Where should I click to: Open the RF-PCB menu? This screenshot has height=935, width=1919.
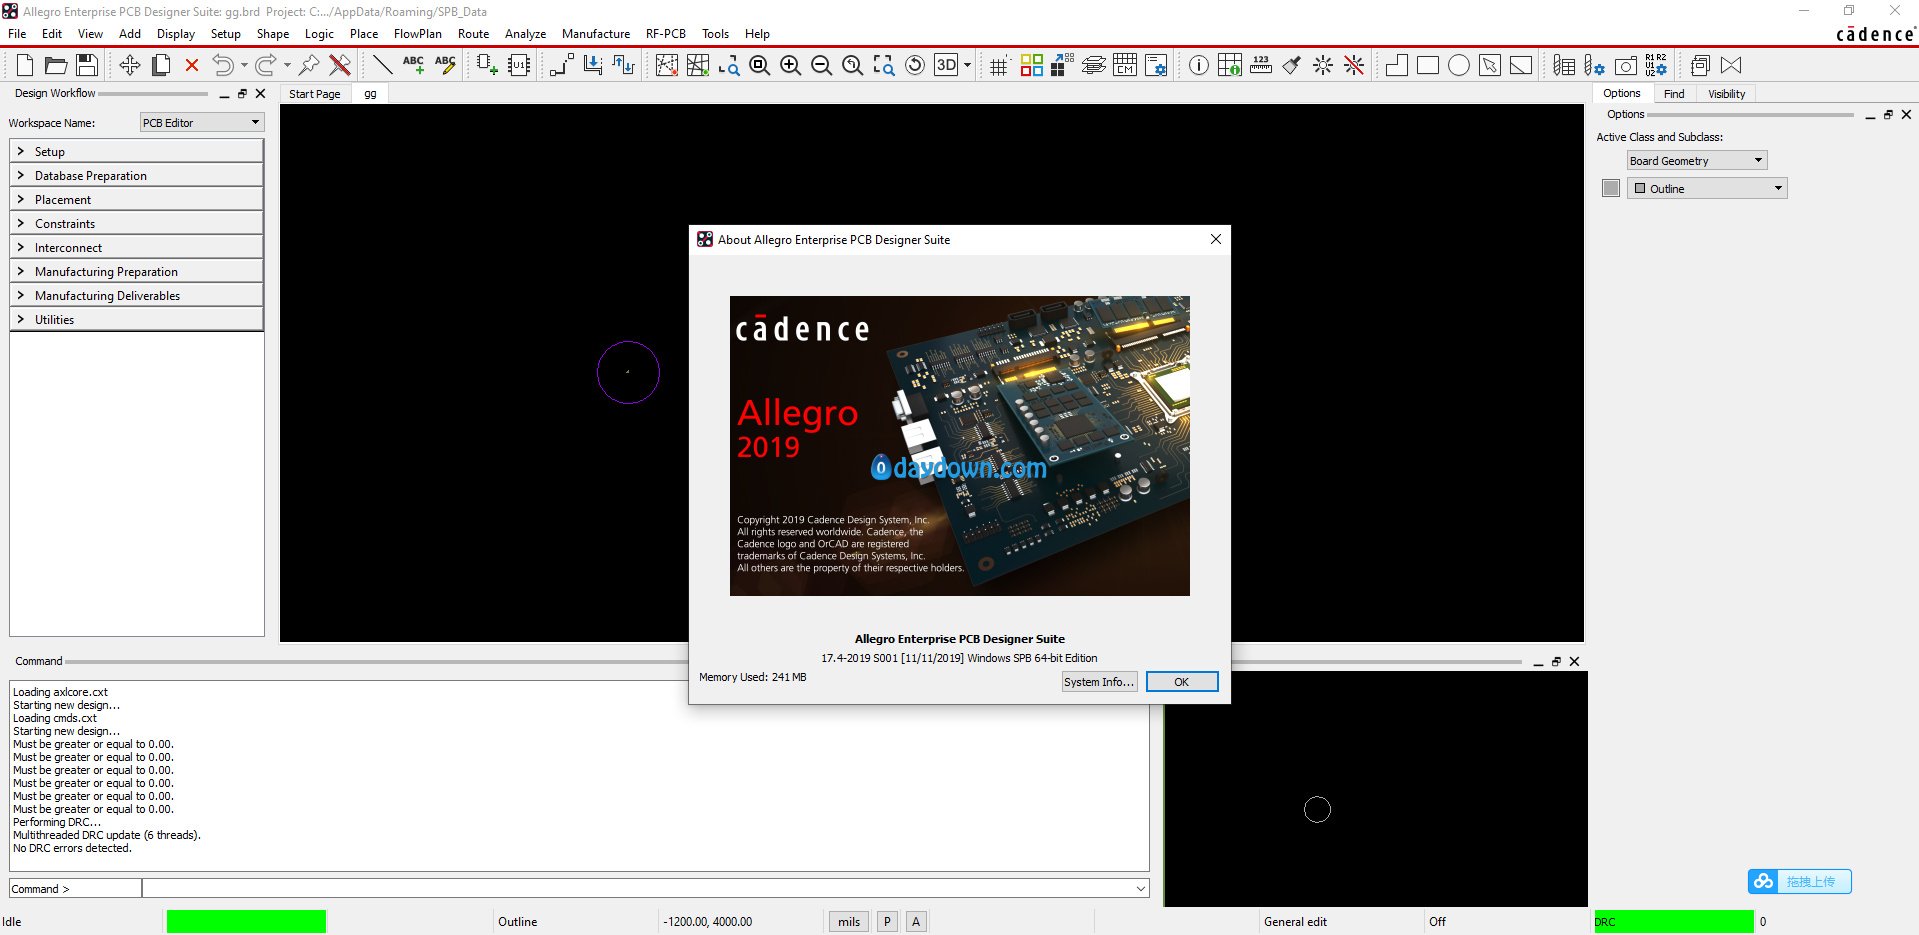(665, 34)
